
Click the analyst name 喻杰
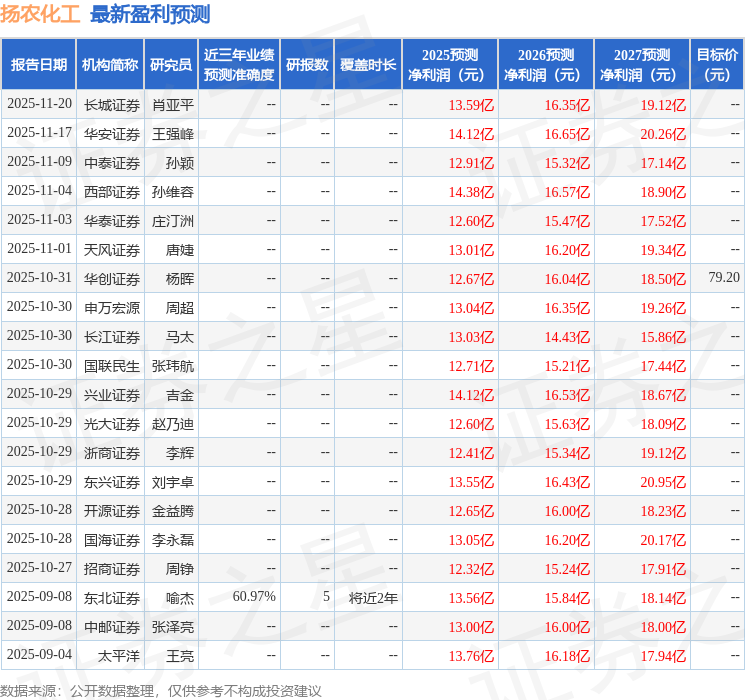tap(180, 598)
